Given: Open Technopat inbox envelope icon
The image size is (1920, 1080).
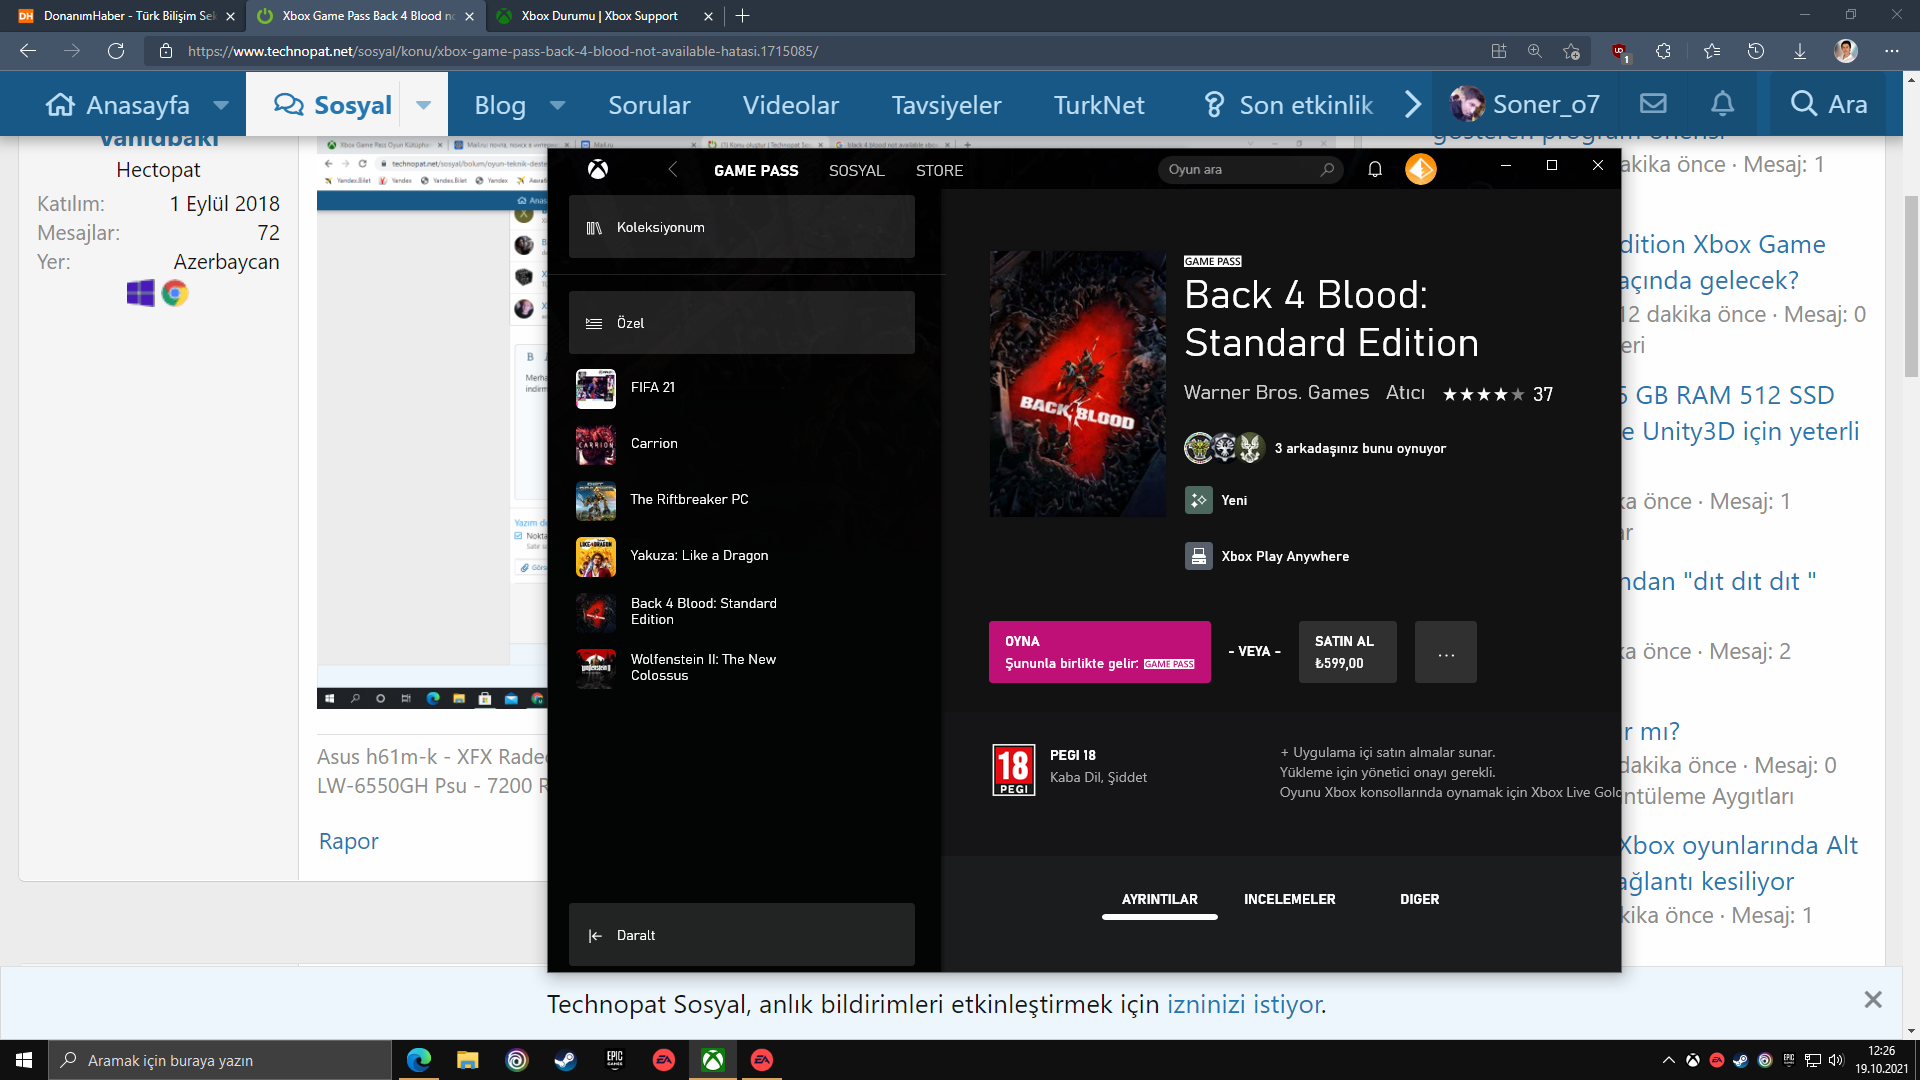Looking at the screenshot, I should click(x=1653, y=104).
